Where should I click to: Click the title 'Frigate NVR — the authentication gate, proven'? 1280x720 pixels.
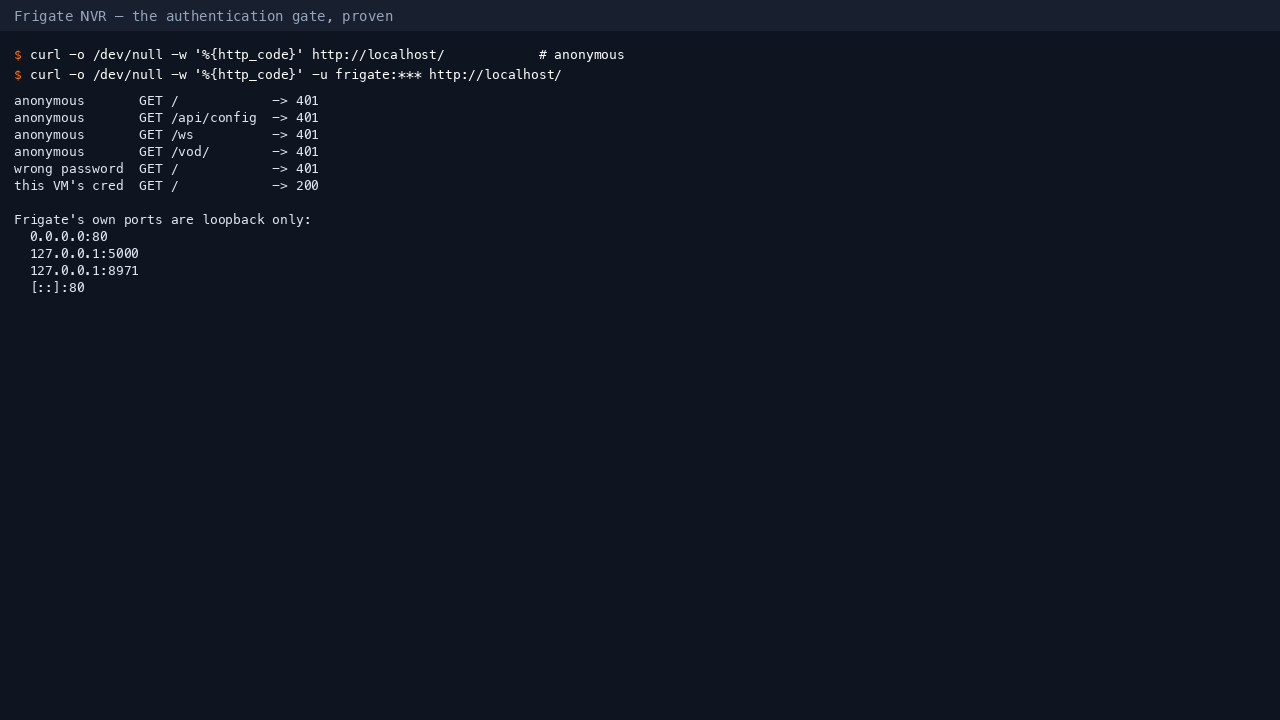pos(203,16)
